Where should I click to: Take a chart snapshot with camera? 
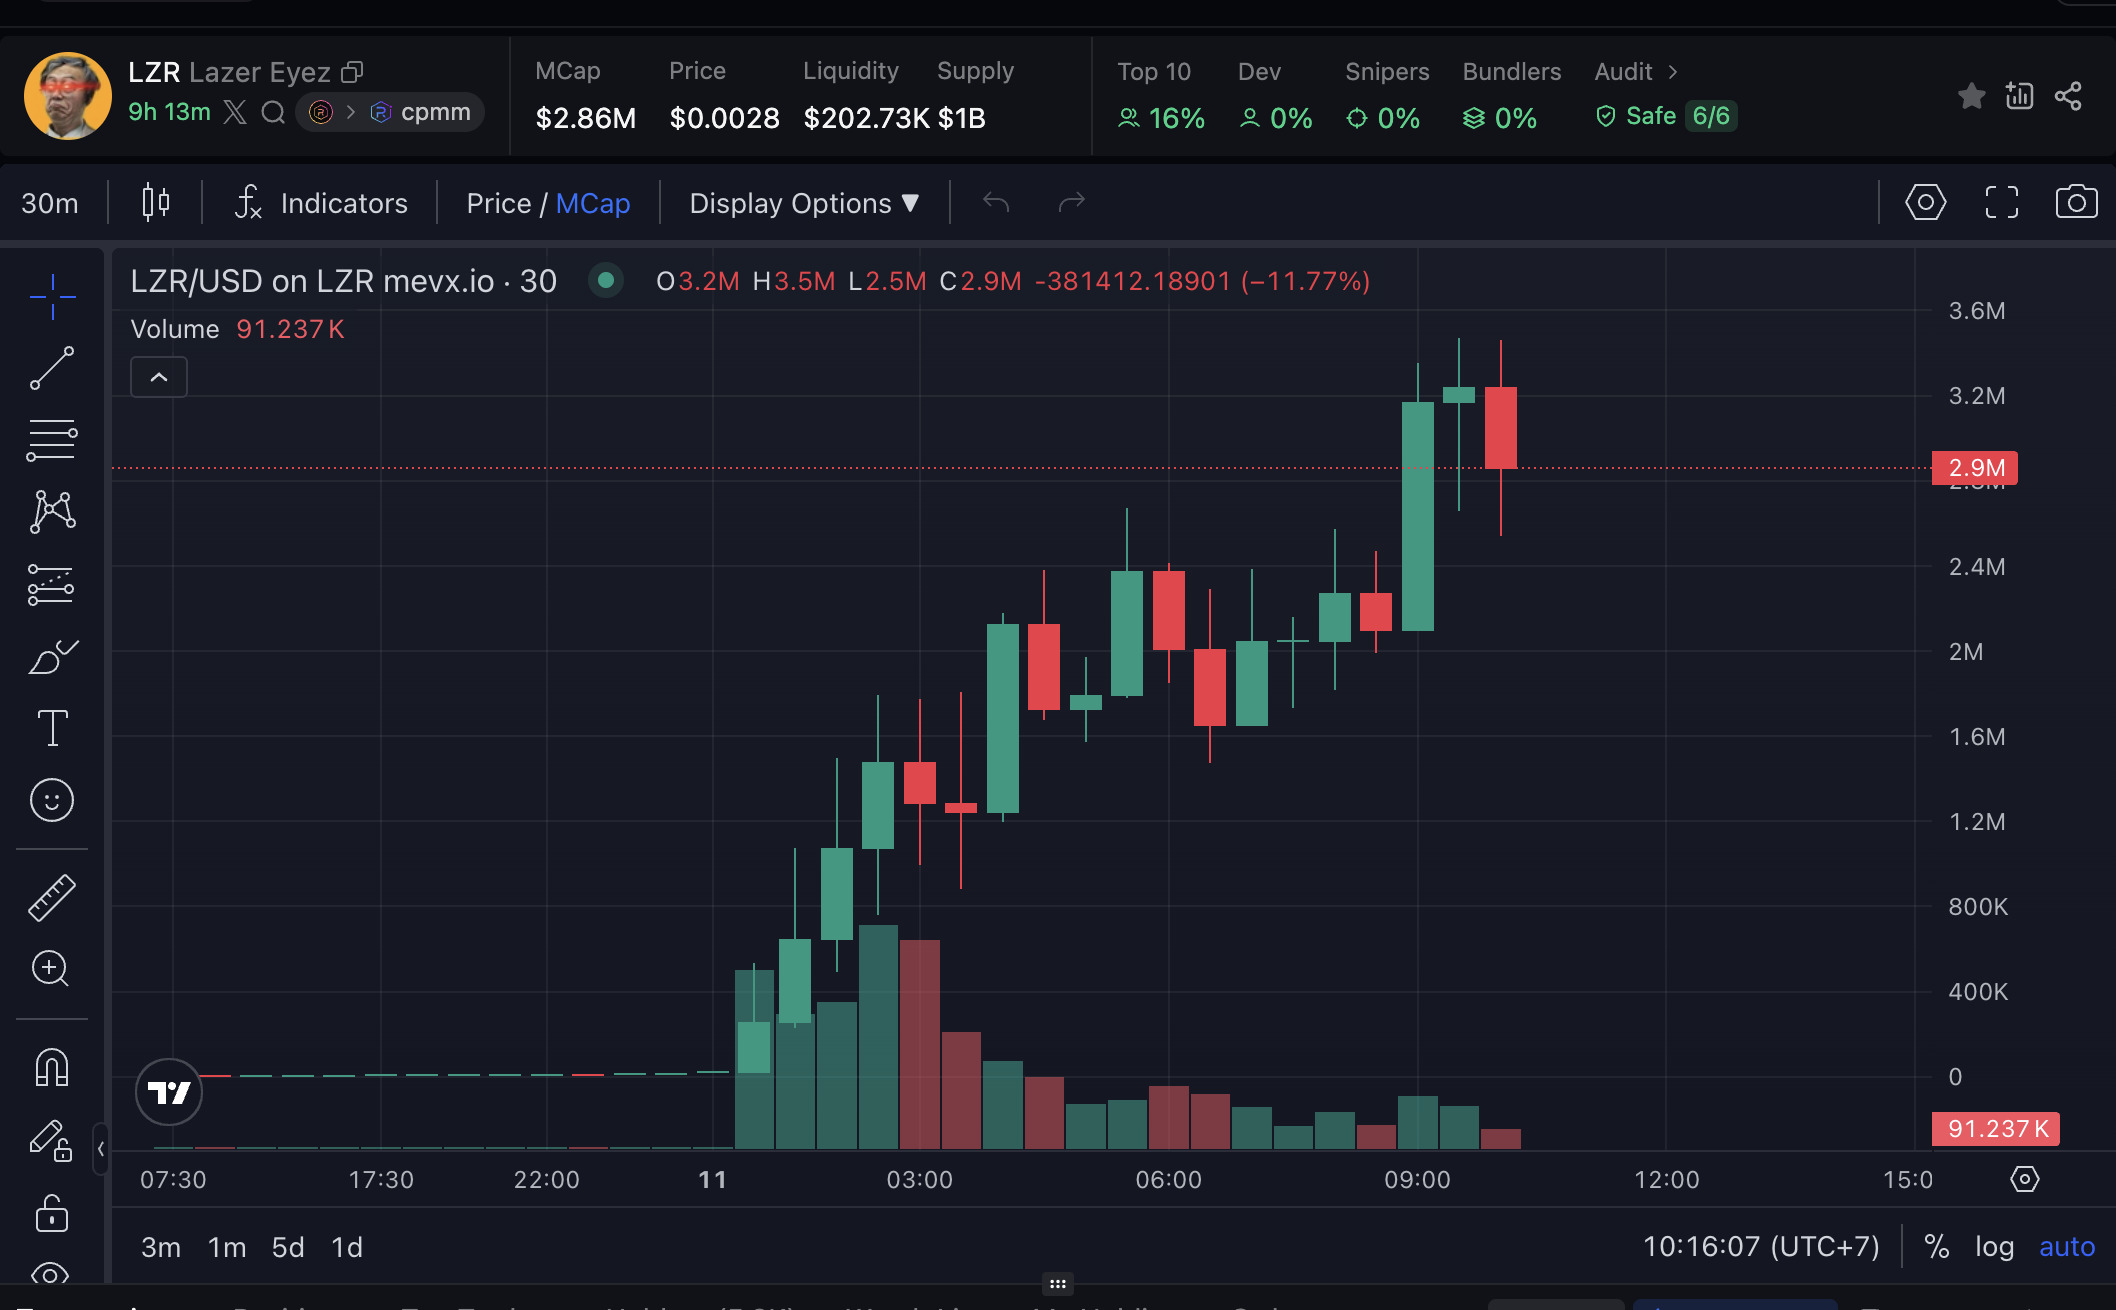point(2076,202)
